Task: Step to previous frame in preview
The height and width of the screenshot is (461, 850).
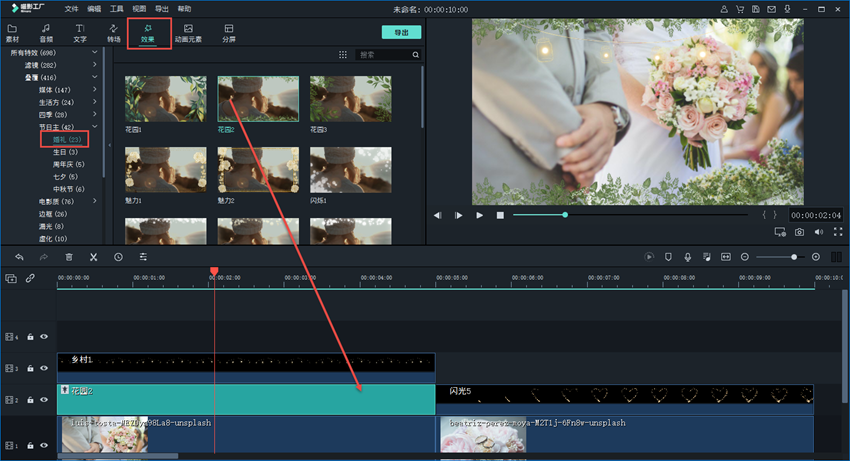Action: pos(437,215)
